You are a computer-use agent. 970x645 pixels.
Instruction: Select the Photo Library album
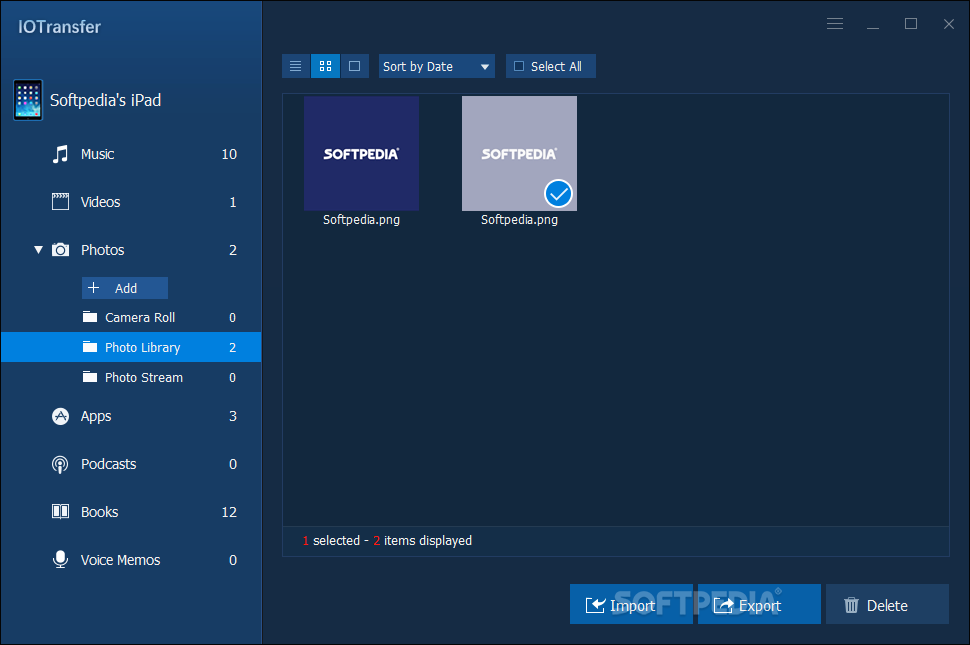pos(131,347)
